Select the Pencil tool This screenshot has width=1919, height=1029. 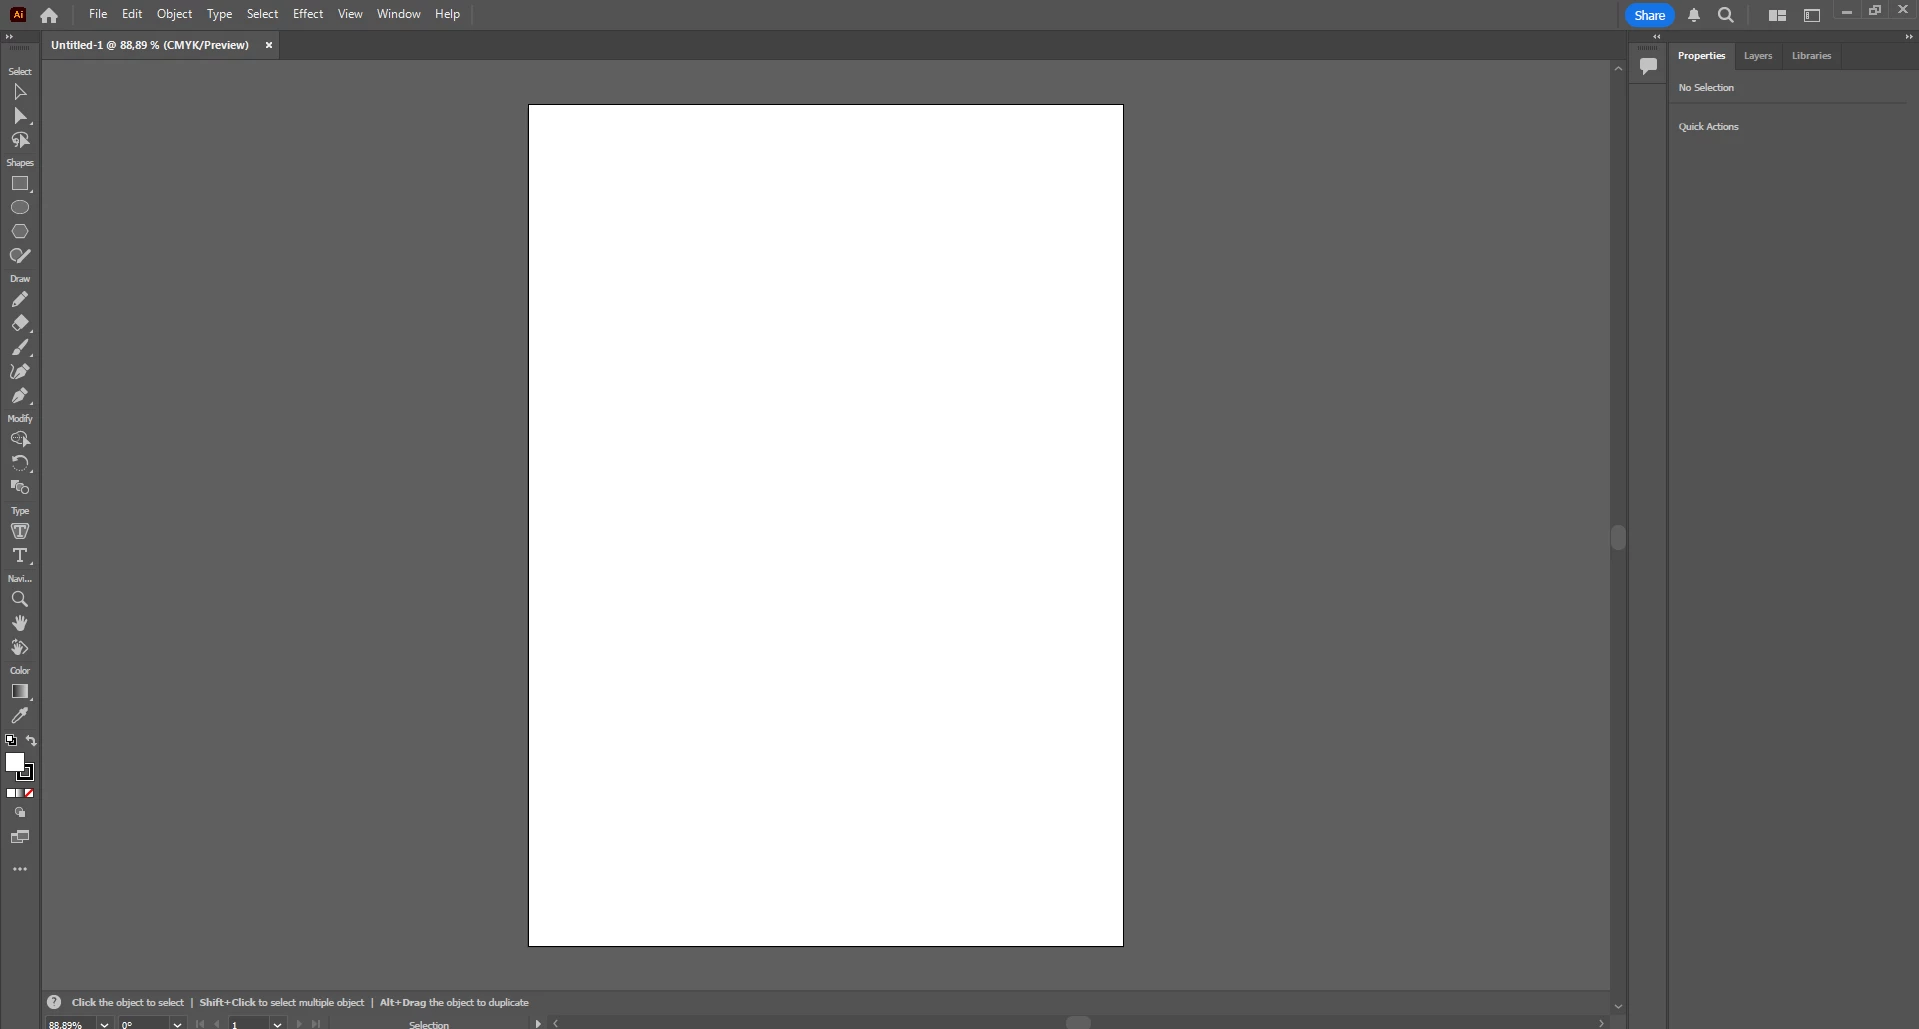tap(20, 300)
